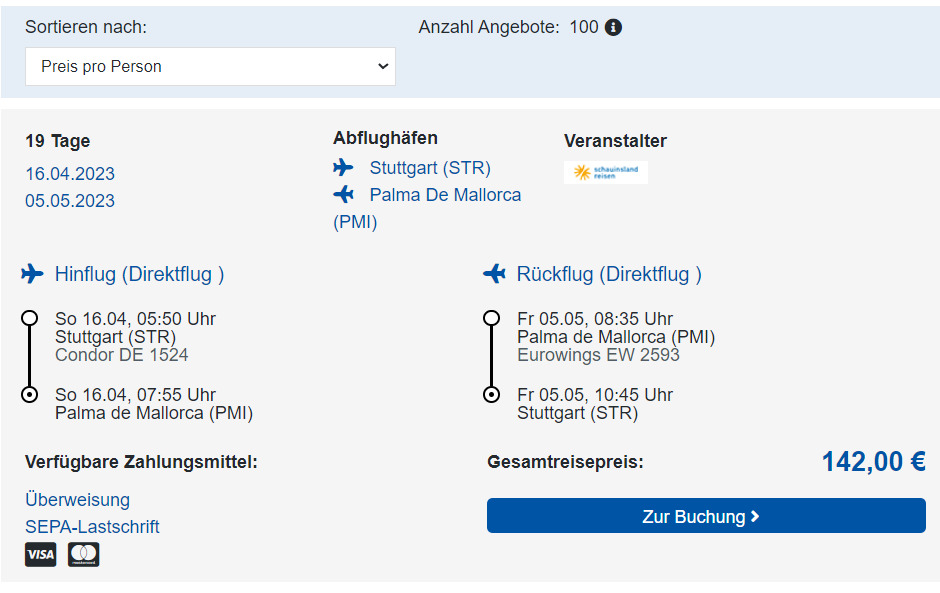Click the Rückflug (Direktflug) heading
940x593 pixels.
609,273
